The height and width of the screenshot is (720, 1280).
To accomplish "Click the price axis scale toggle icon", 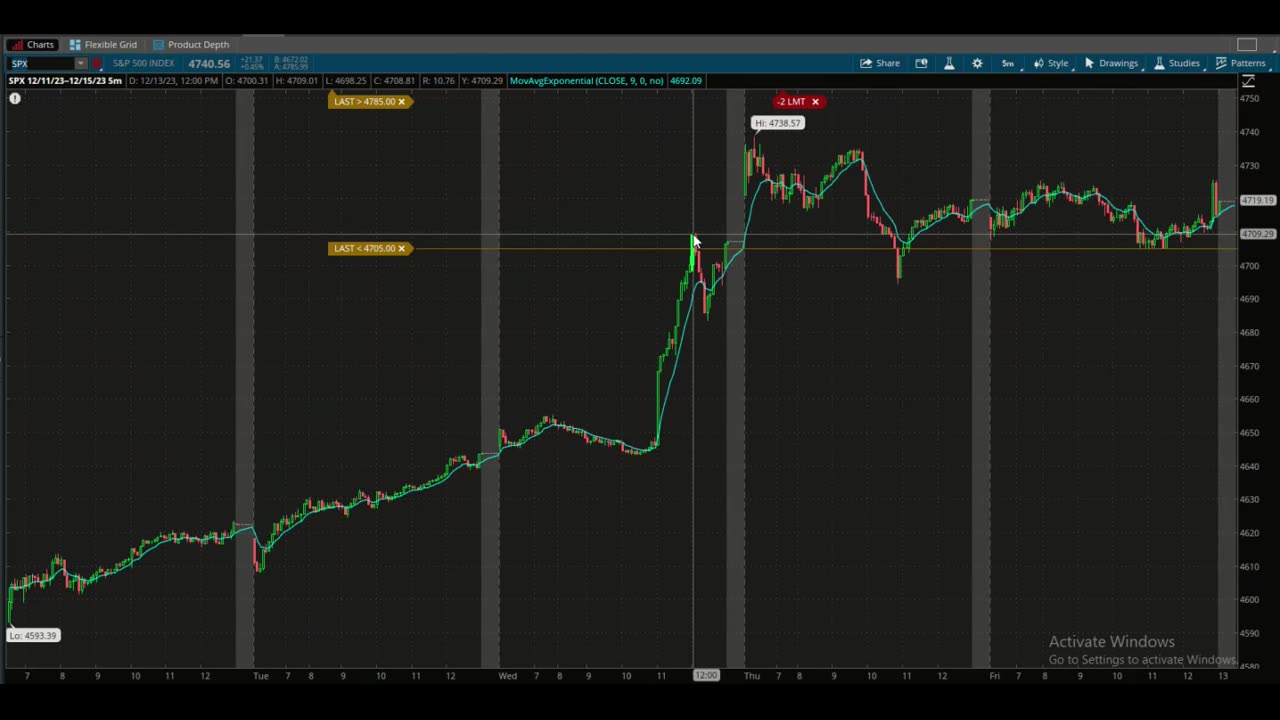I will pyautogui.click(x=1248, y=81).
